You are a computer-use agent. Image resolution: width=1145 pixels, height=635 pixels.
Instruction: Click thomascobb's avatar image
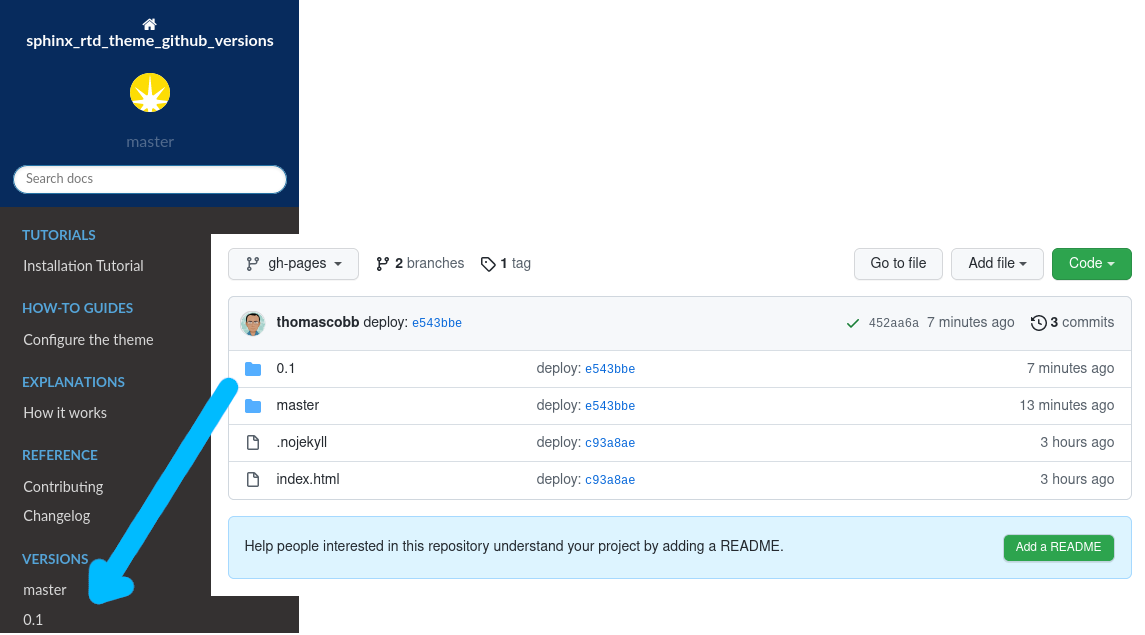pyautogui.click(x=253, y=323)
